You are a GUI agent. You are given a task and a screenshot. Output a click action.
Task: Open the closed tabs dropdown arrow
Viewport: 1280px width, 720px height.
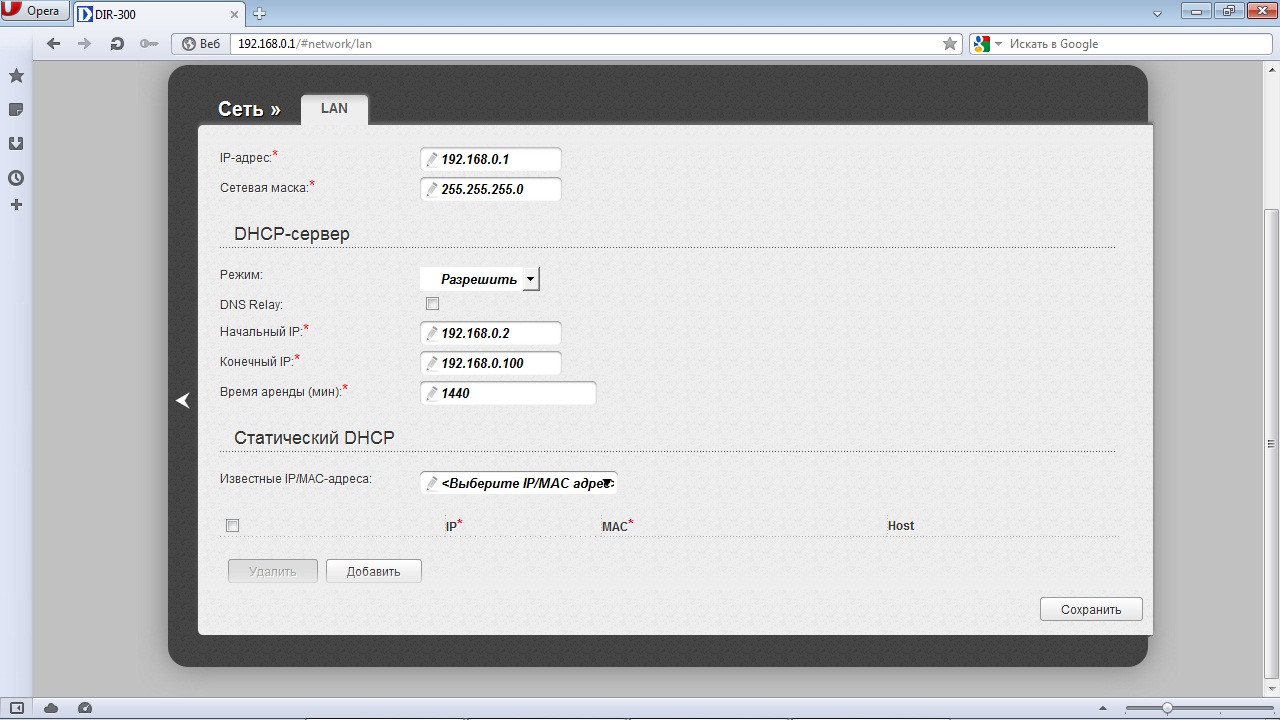[1158, 14]
